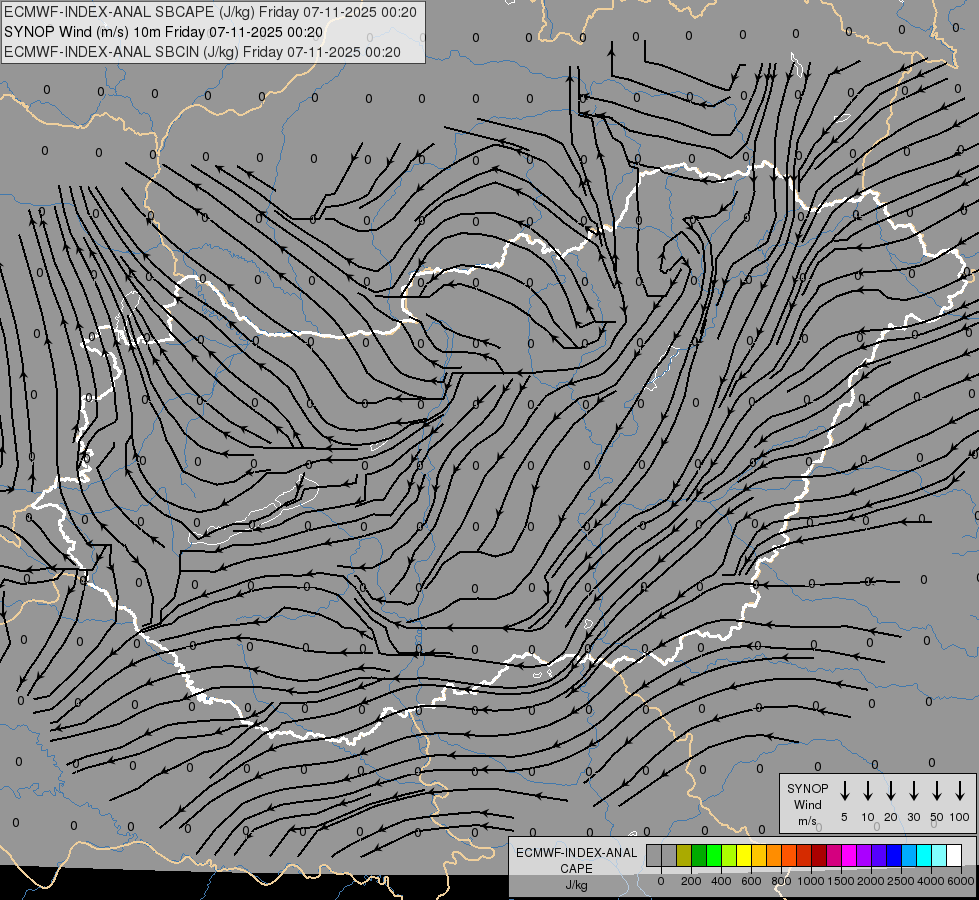Pick the yellow-green CAPE swatch
This screenshot has height=900, width=979.
(x=729, y=856)
